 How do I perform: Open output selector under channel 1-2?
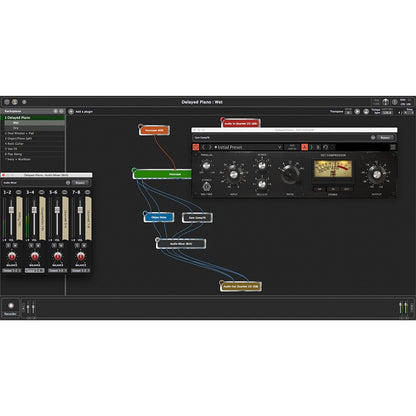[x=12, y=271]
